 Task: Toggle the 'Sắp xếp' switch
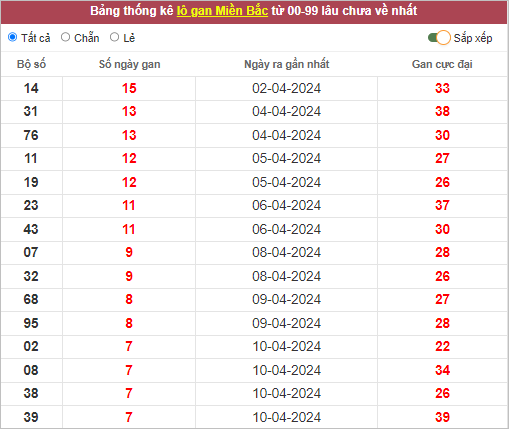[x=439, y=38]
